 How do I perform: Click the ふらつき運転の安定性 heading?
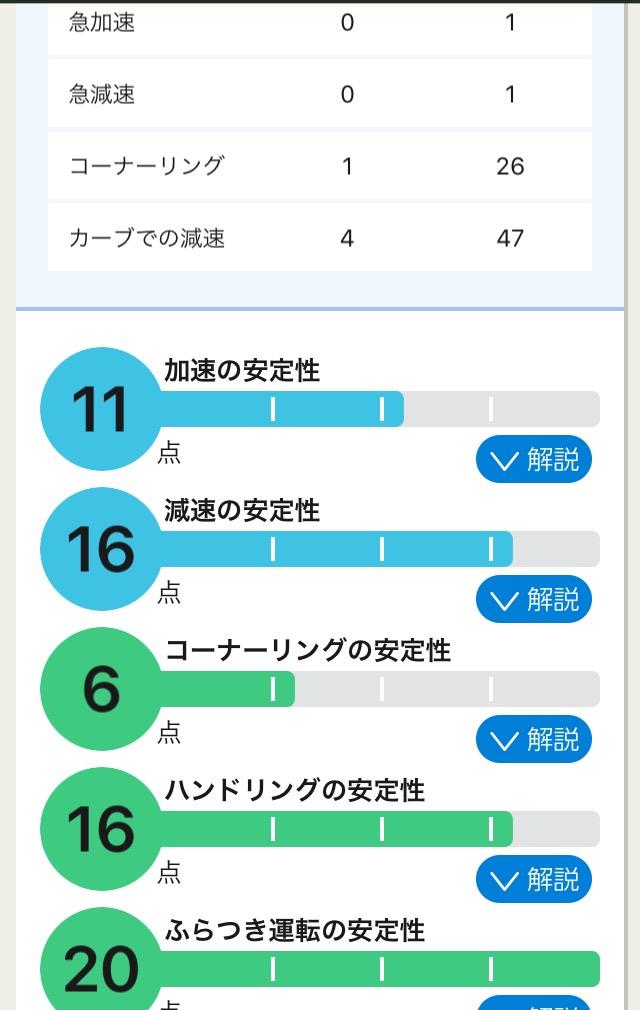tap(295, 931)
